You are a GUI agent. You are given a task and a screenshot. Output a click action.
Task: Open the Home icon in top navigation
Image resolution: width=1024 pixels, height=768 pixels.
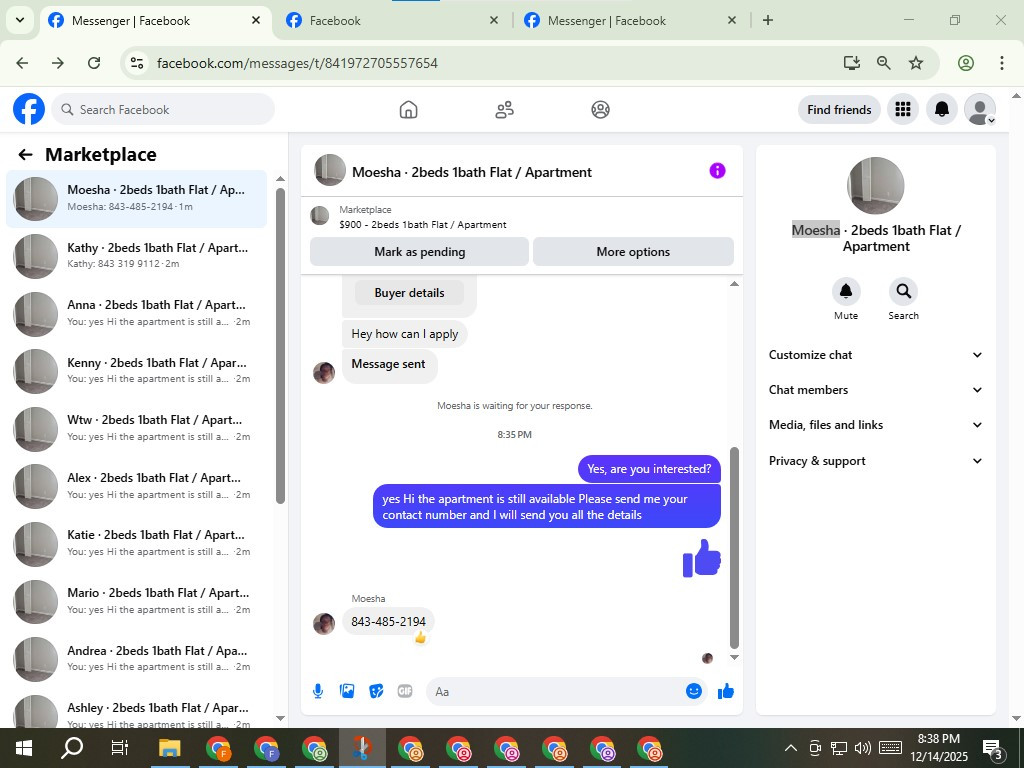click(408, 110)
